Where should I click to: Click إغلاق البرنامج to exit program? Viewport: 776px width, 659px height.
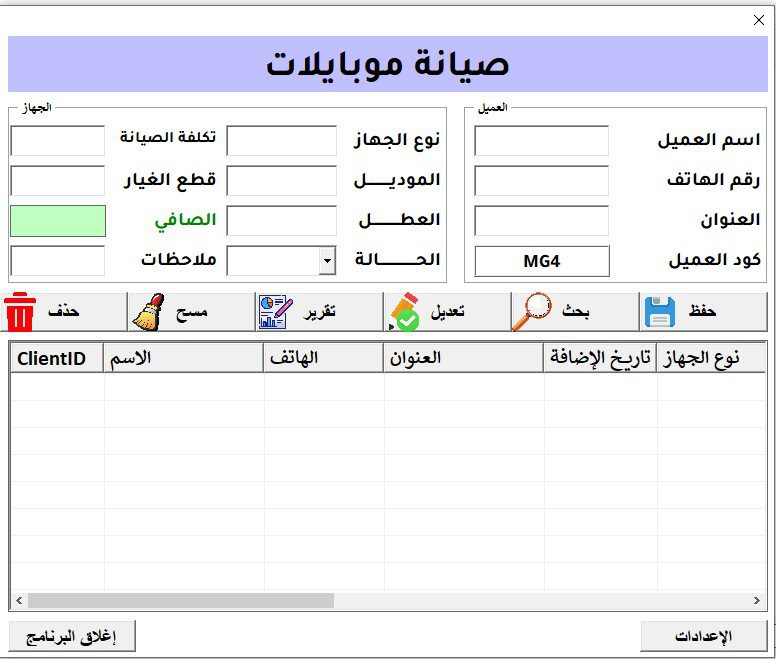pyautogui.click(x=72, y=636)
